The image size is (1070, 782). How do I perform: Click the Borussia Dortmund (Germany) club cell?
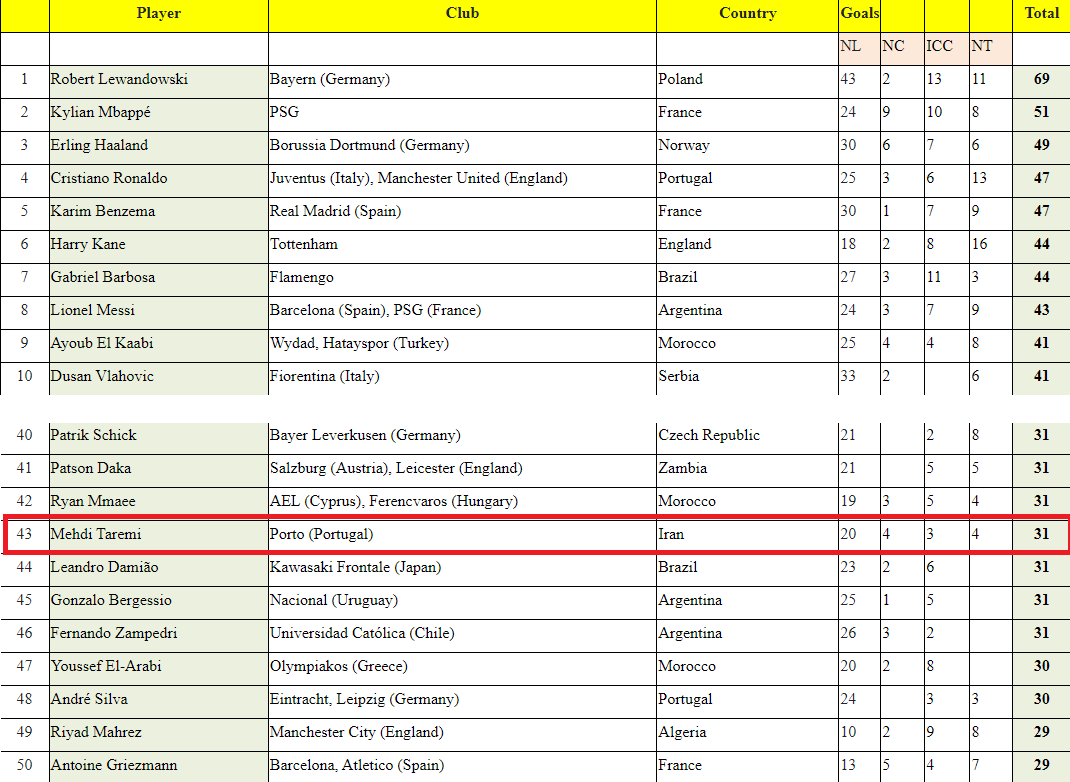coord(462,146)
